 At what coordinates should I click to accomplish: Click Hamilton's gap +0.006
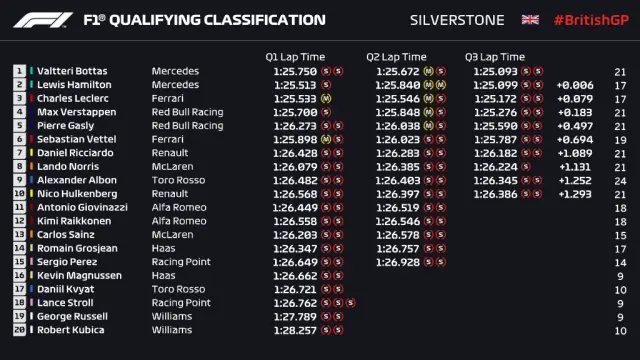(x=575, y=85)
